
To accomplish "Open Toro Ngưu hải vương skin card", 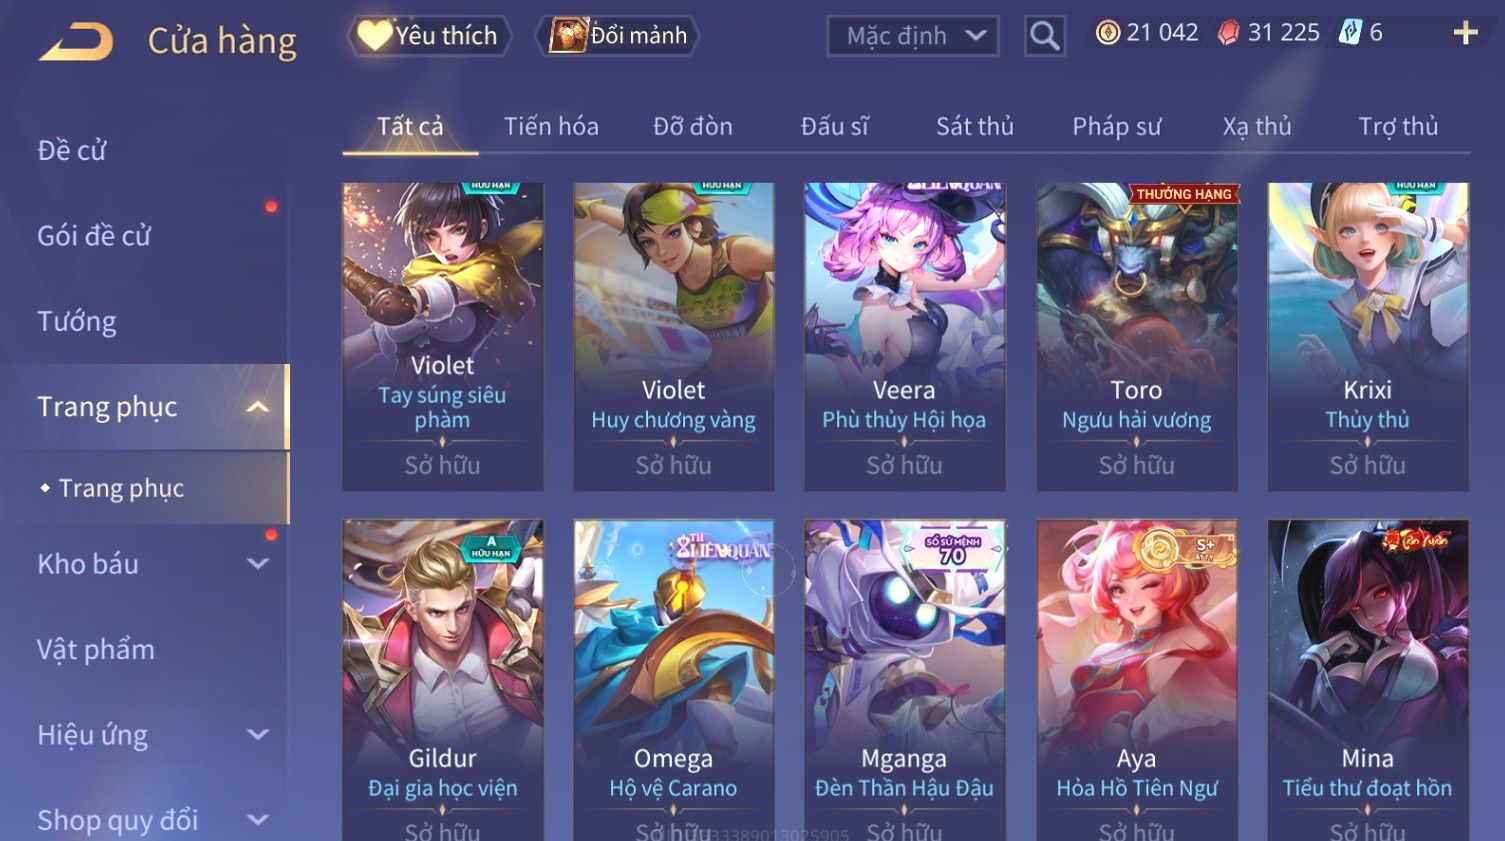I will pos(1136,336).
